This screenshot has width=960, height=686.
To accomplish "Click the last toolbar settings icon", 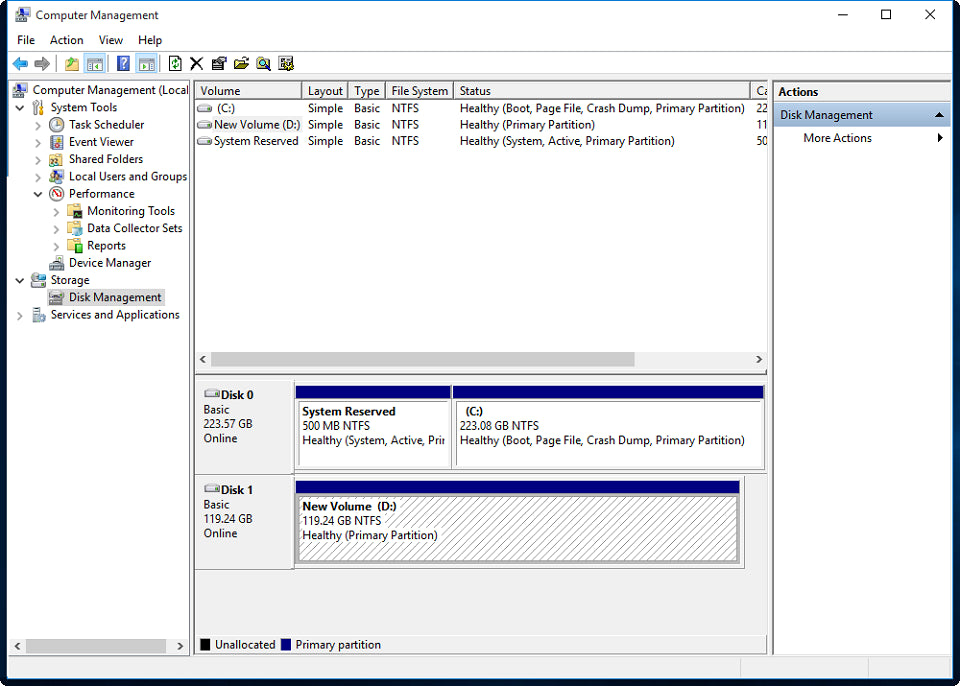I will click(x=286, y=64).
